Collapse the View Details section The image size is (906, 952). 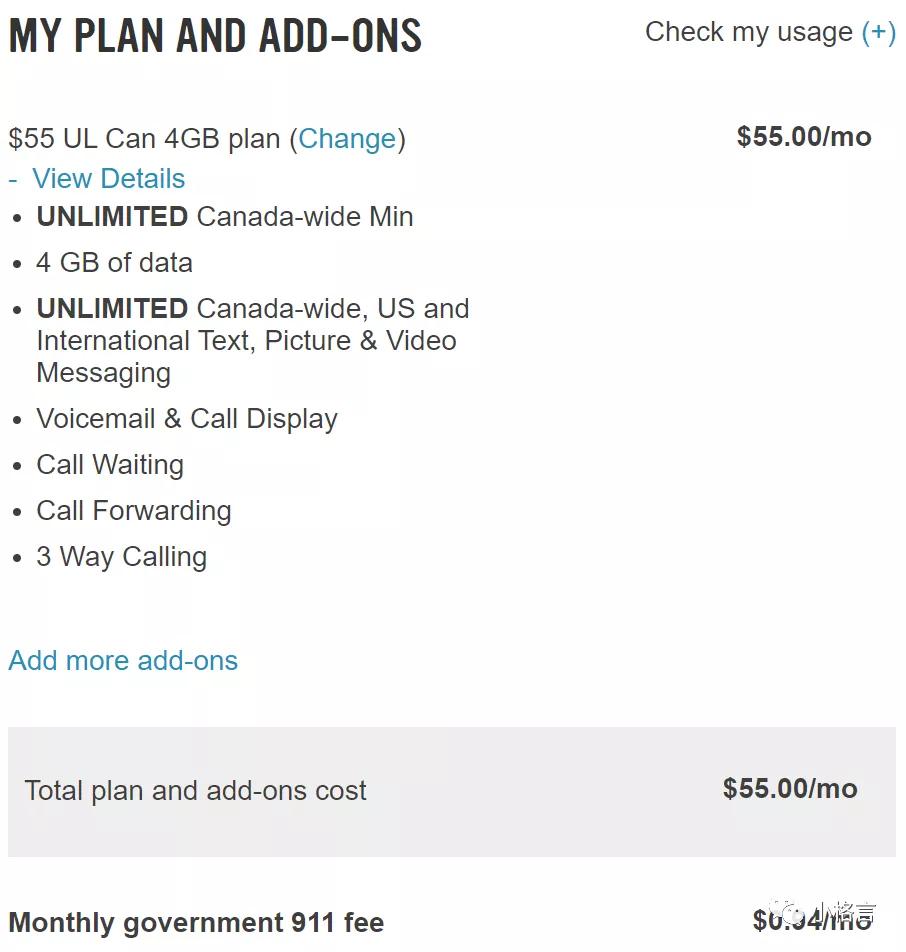tap(108, 178)
